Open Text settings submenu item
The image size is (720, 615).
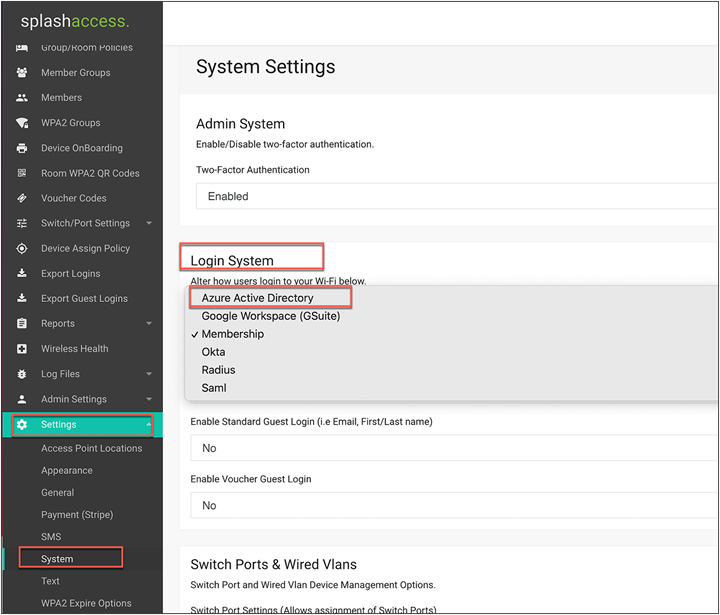(50, 581)
